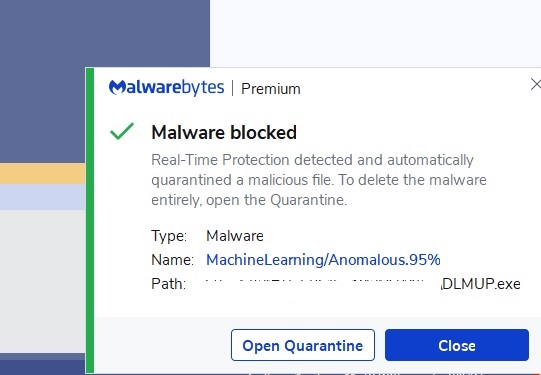Screen dimensions: 541x375
Task: Dismiss the notification with the X icon
Action: tap(535, 84)
